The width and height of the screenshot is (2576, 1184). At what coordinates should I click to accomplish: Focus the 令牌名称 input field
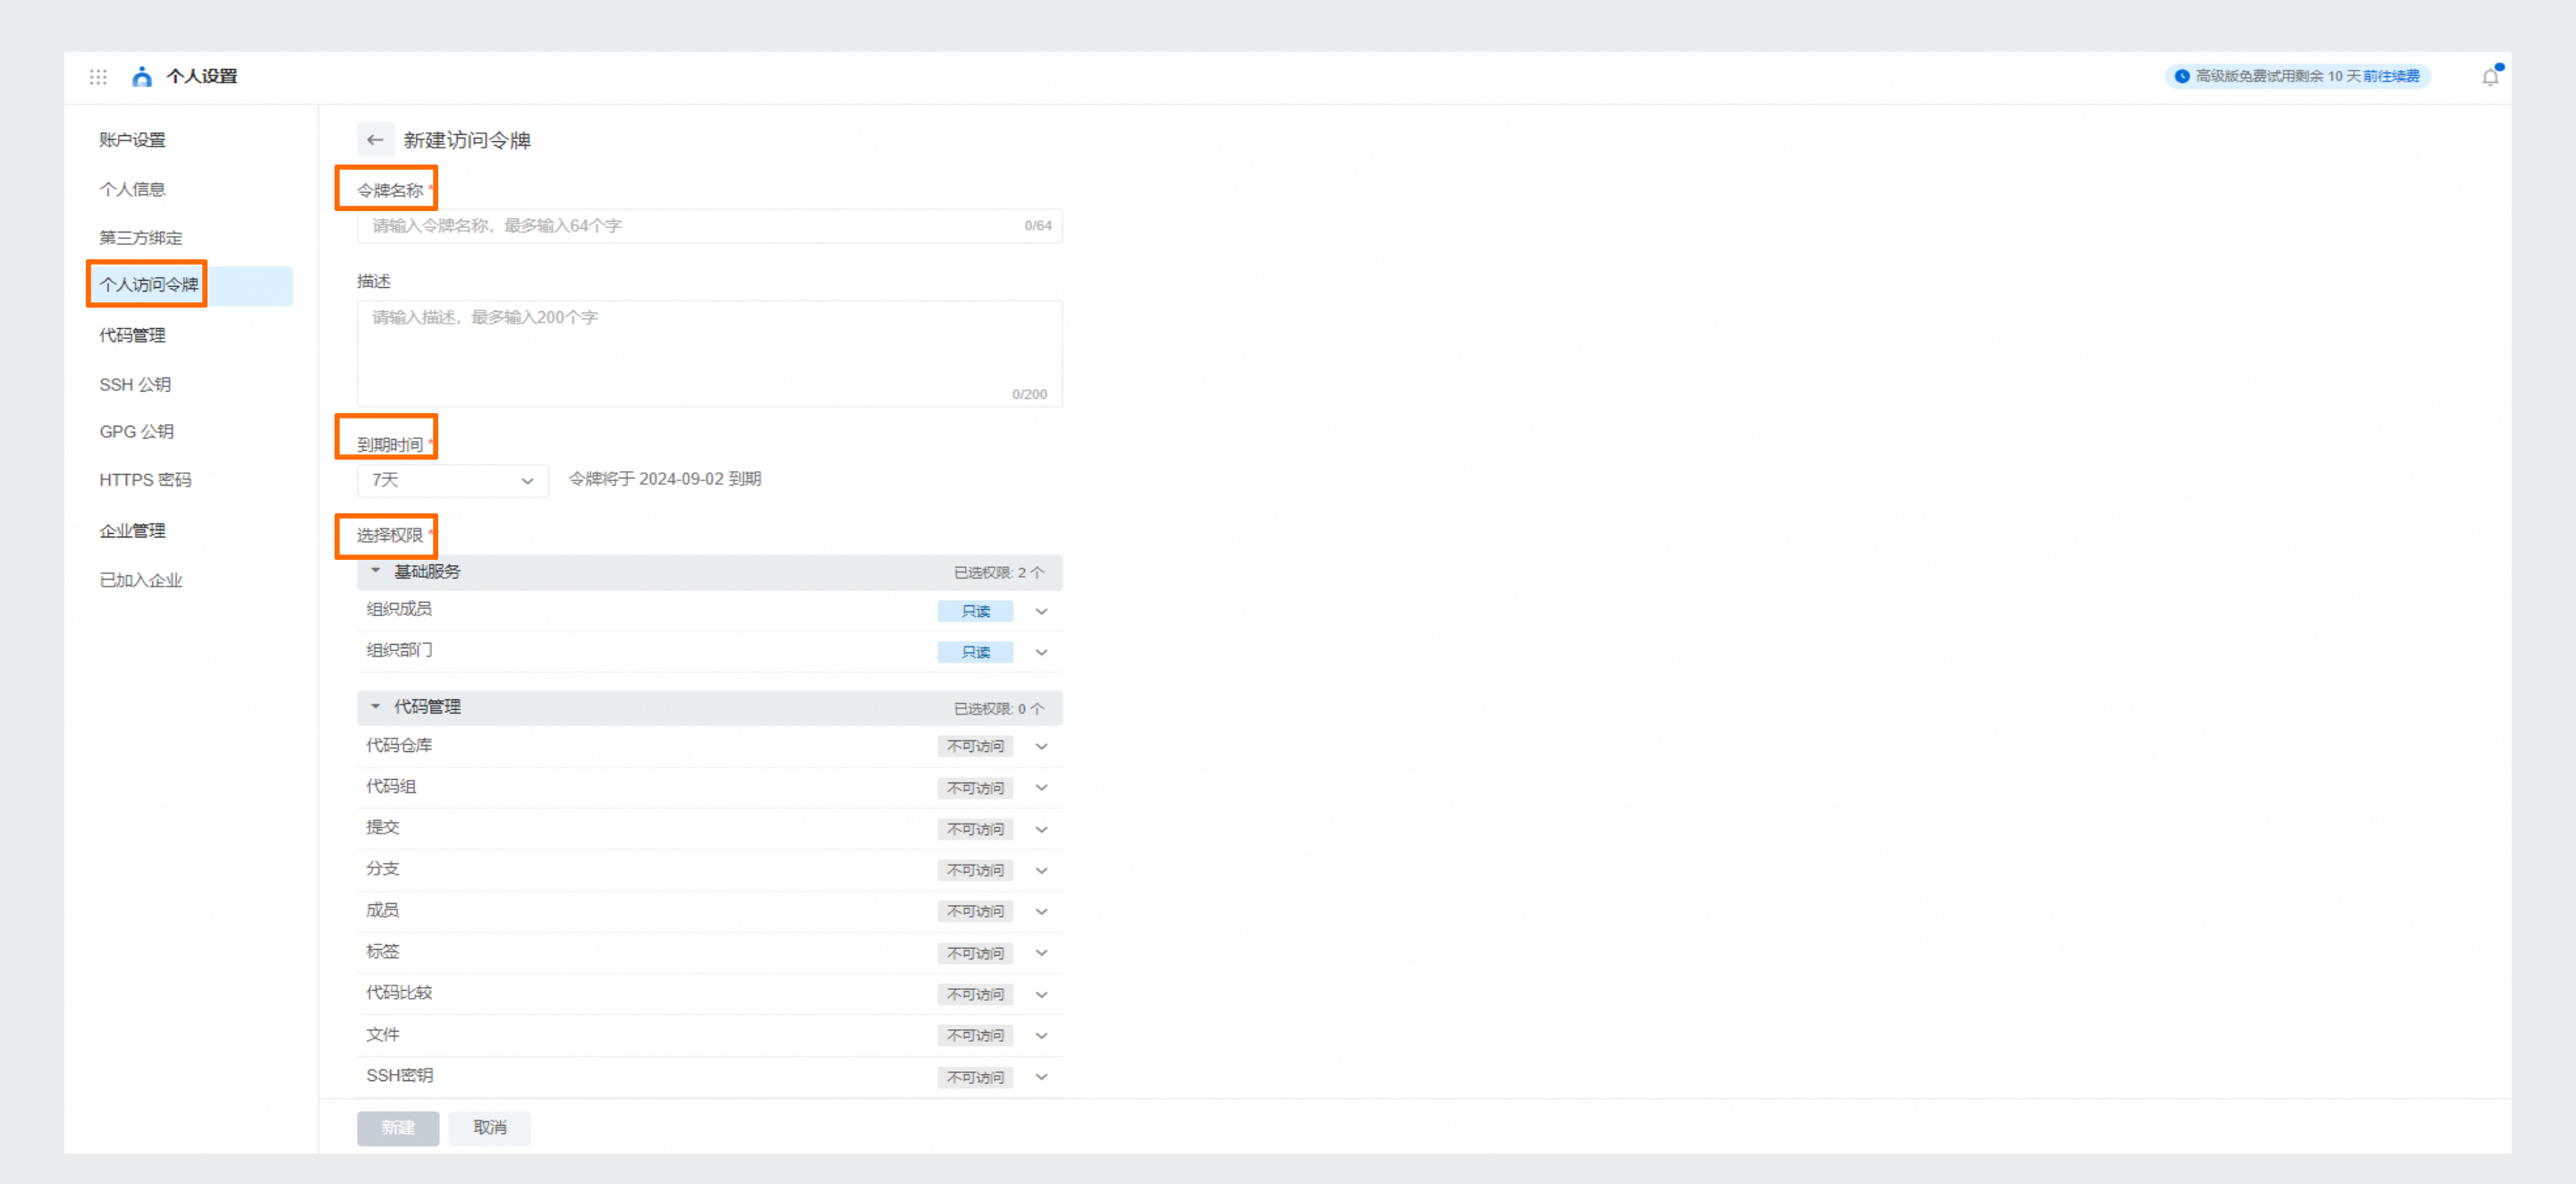[709, 226]
